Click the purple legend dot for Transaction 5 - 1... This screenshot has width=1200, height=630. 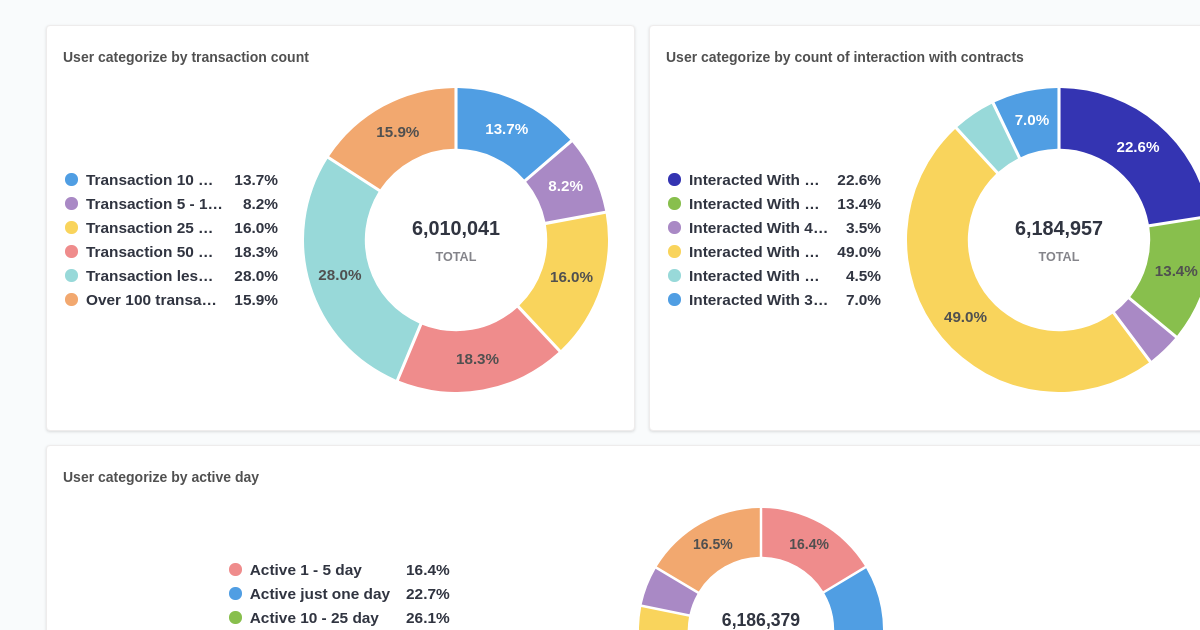[x=69, y=203]
